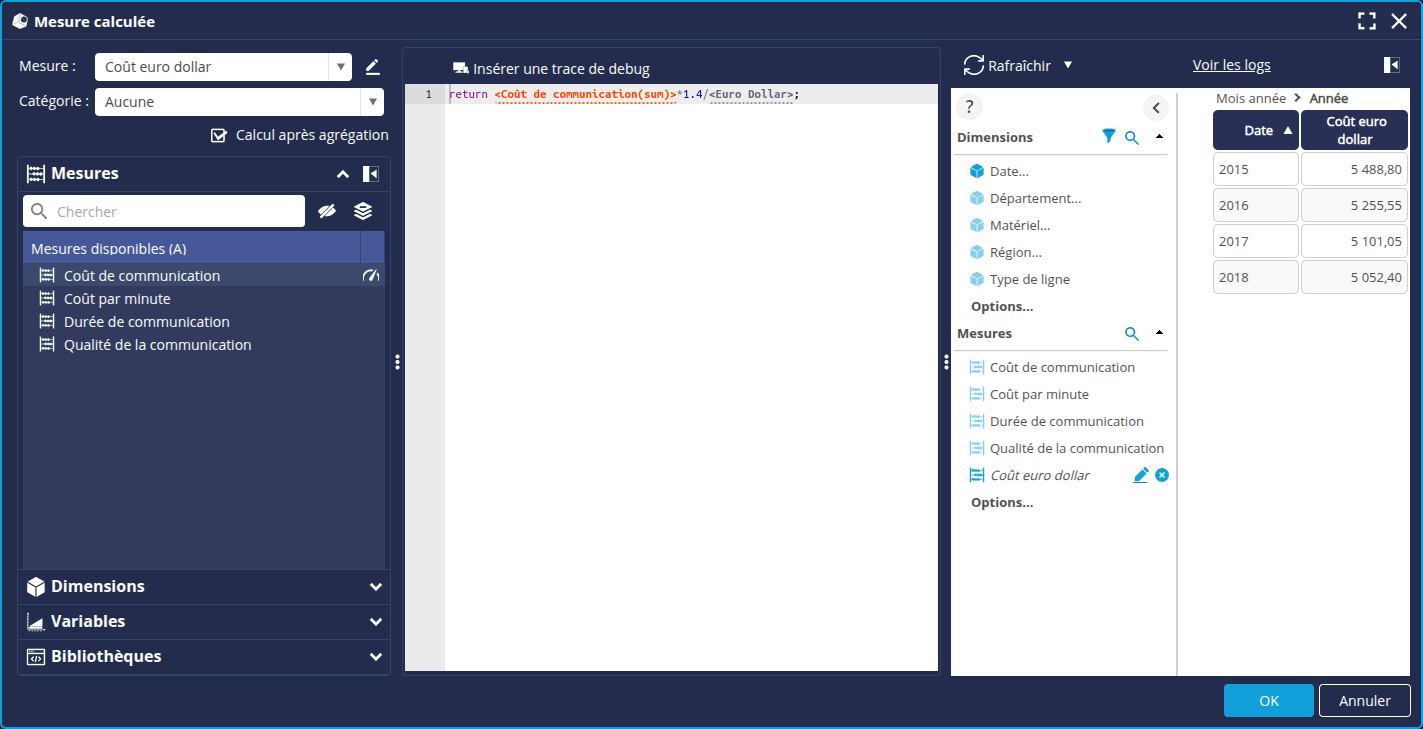This screenshot has height=729, width=1423.
Task: Click the hidden-measures eye icon beside search
Action: (x=327, y=211)
